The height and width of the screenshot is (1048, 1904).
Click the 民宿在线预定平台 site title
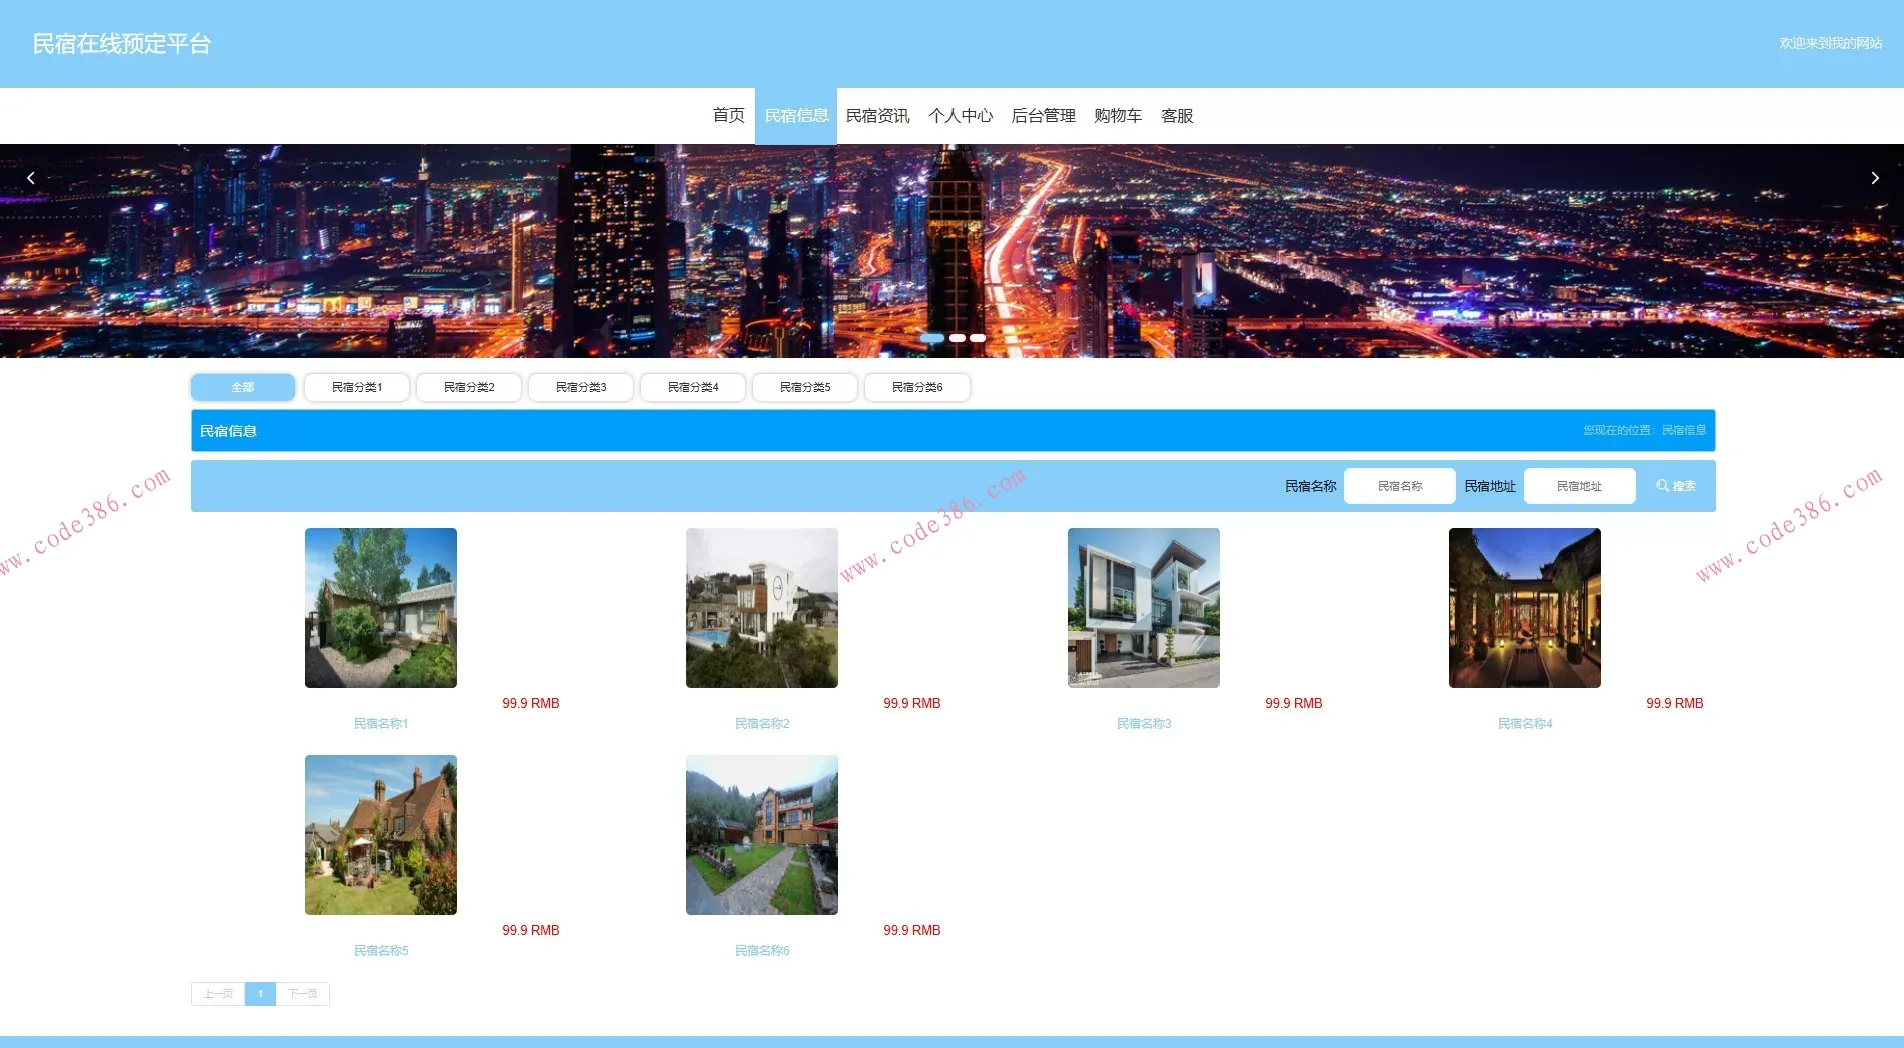122,44
